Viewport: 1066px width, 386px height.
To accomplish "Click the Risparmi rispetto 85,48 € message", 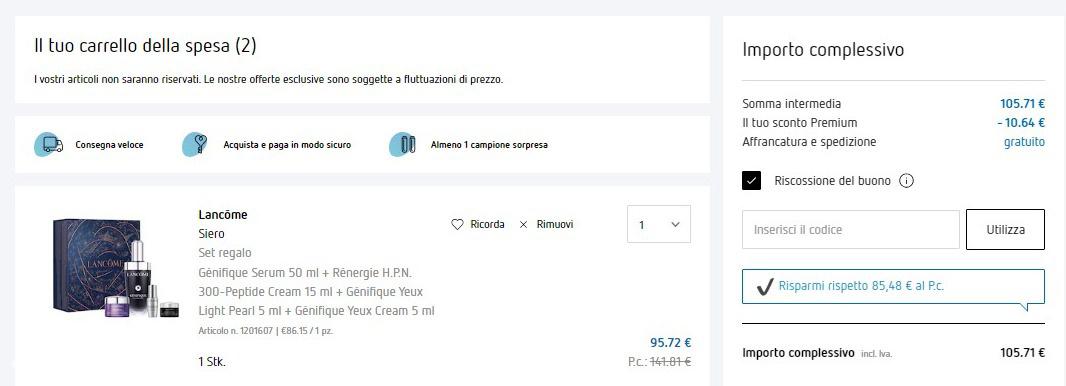I will [x=861, y=286].
